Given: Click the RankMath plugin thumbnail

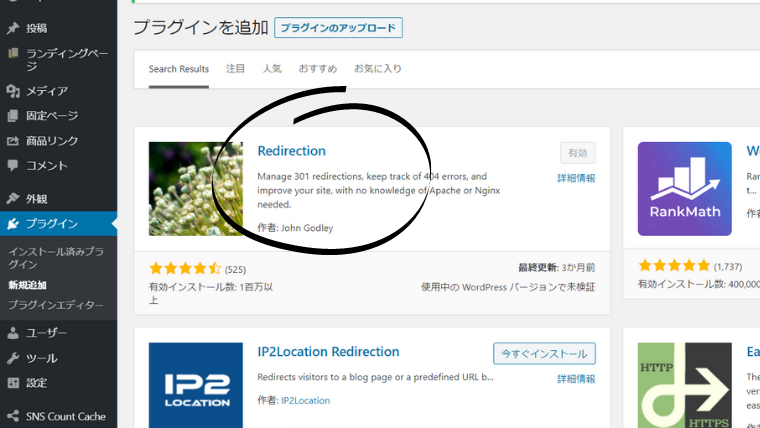Looking at the screenshot, I should click(684, 189).
